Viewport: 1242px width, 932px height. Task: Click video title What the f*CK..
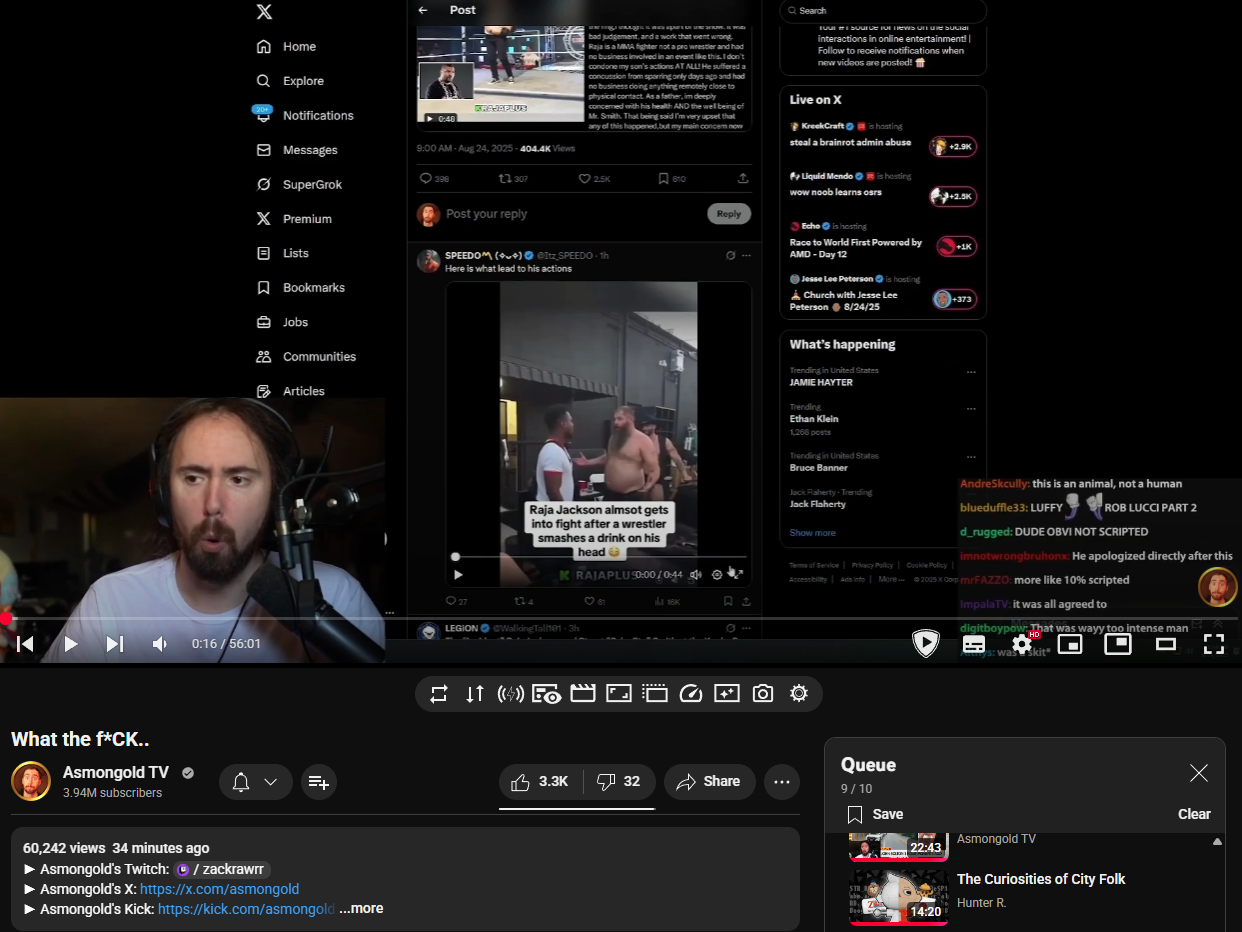[80, 740]
